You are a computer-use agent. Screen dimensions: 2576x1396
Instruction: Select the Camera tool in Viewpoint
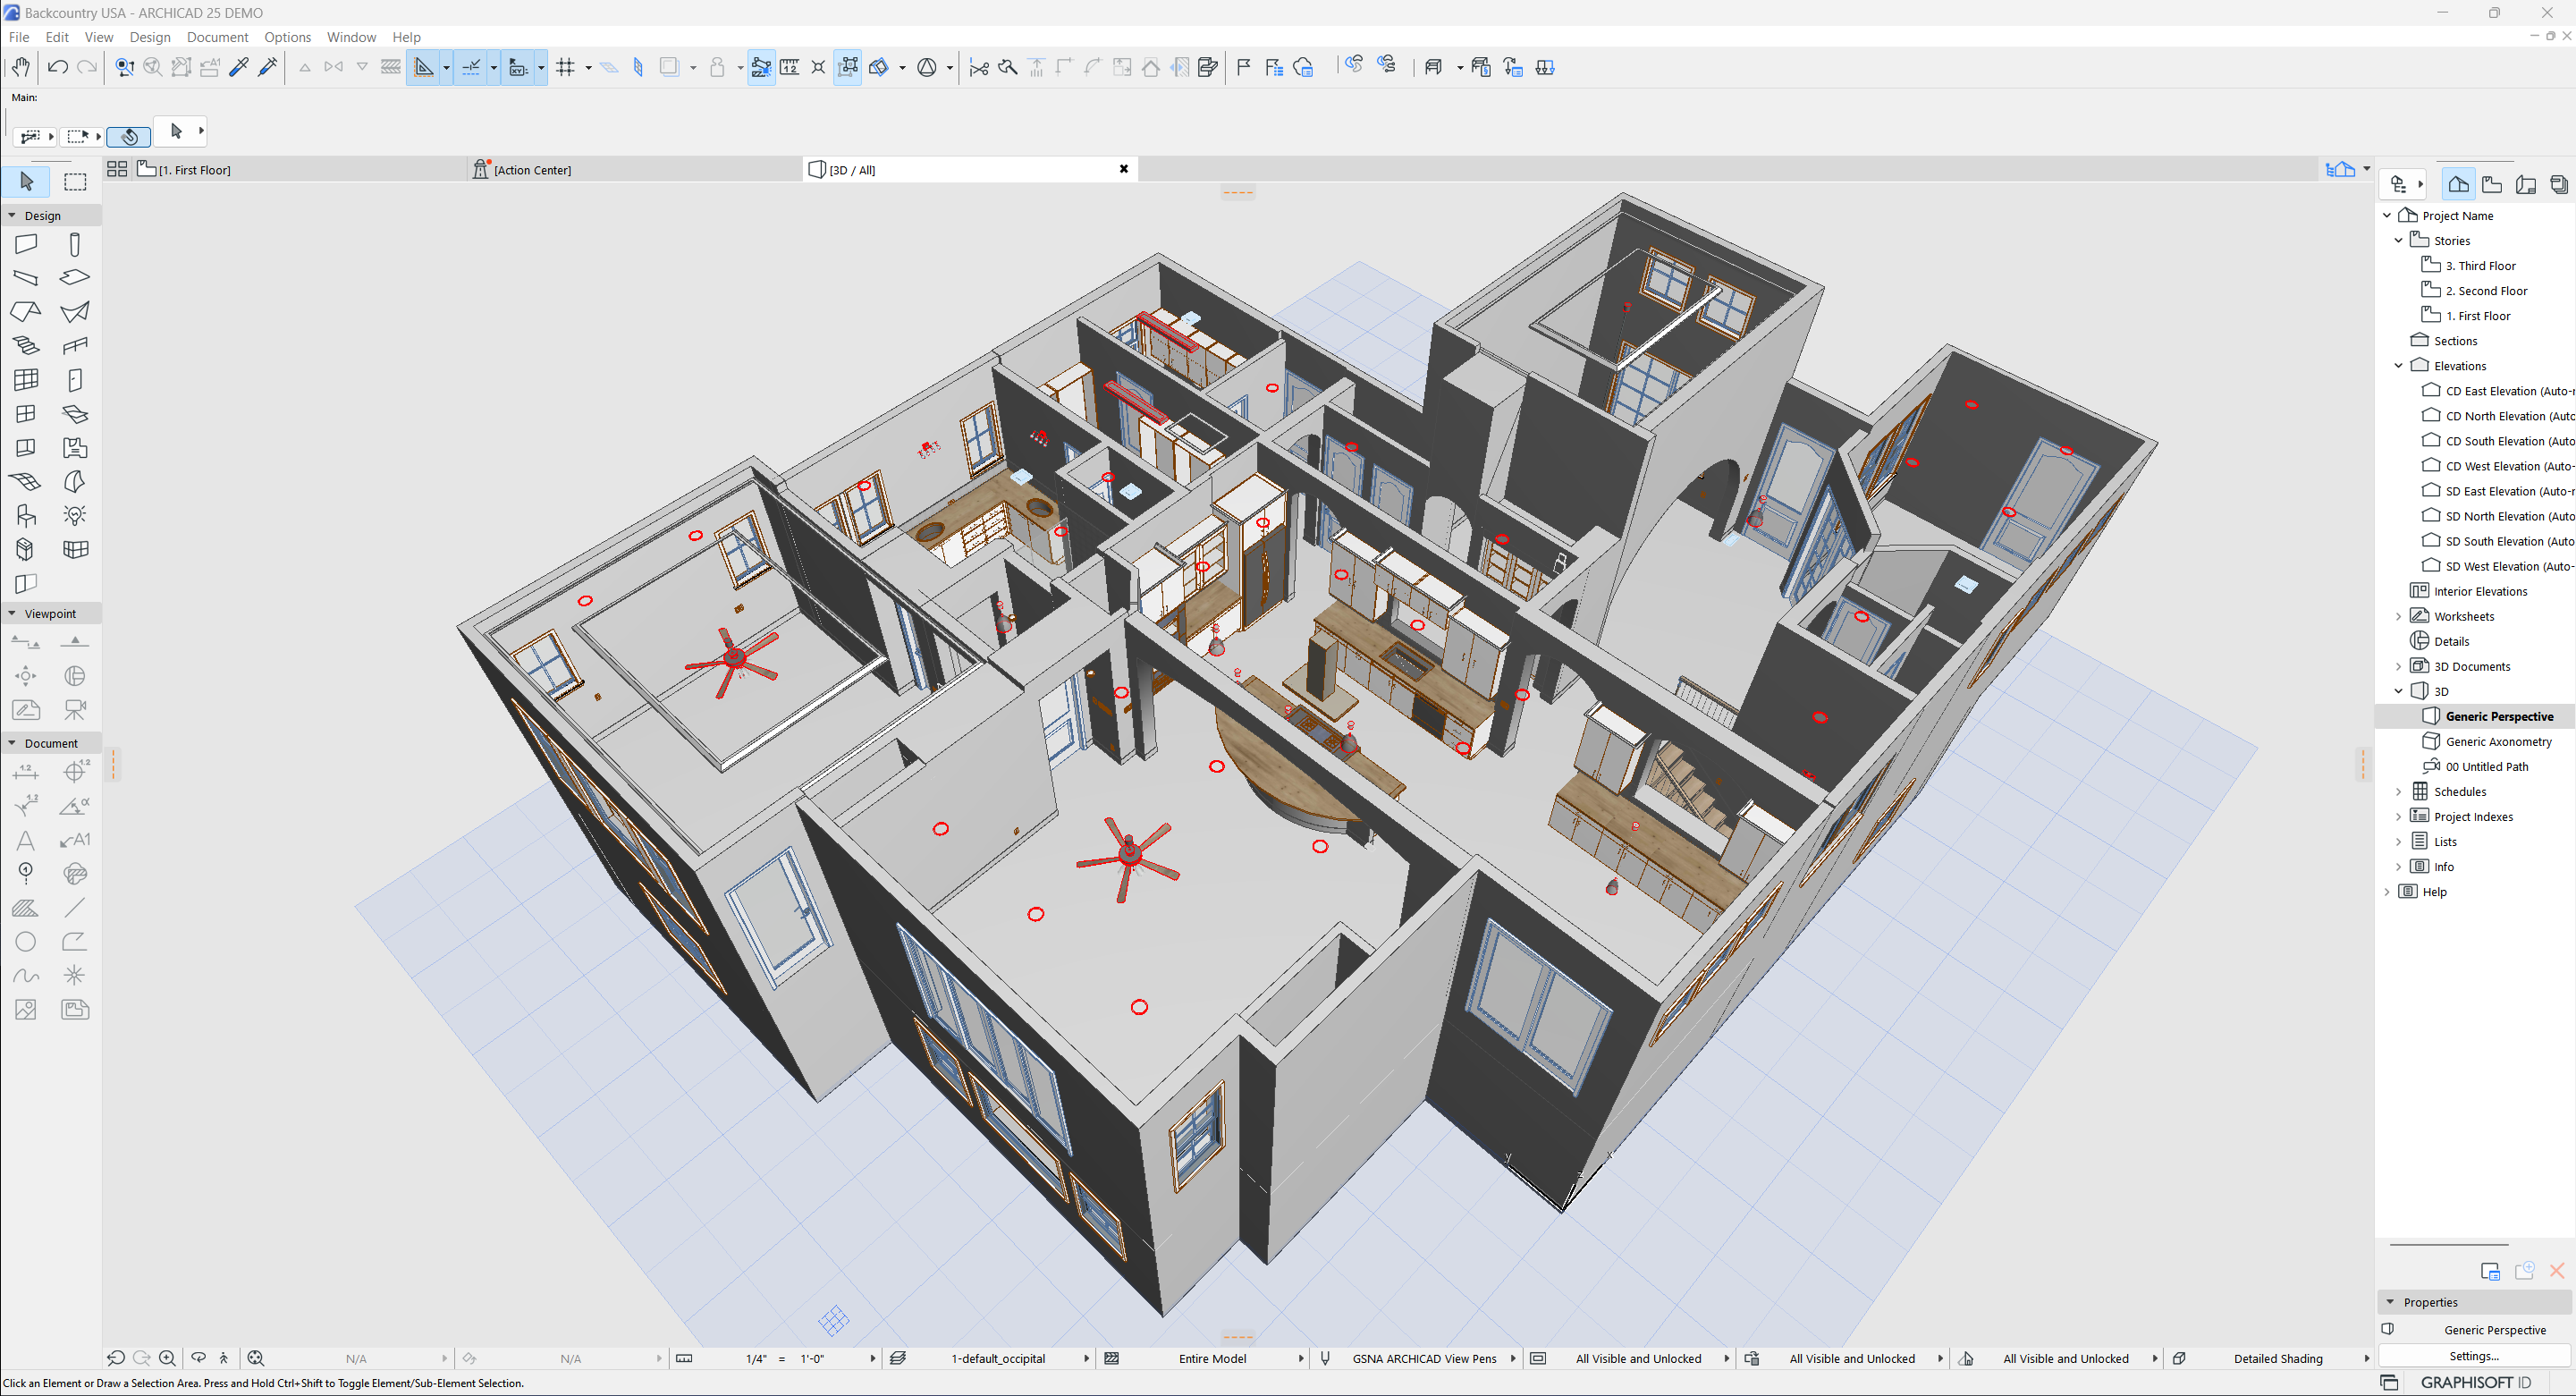(75, 710)
